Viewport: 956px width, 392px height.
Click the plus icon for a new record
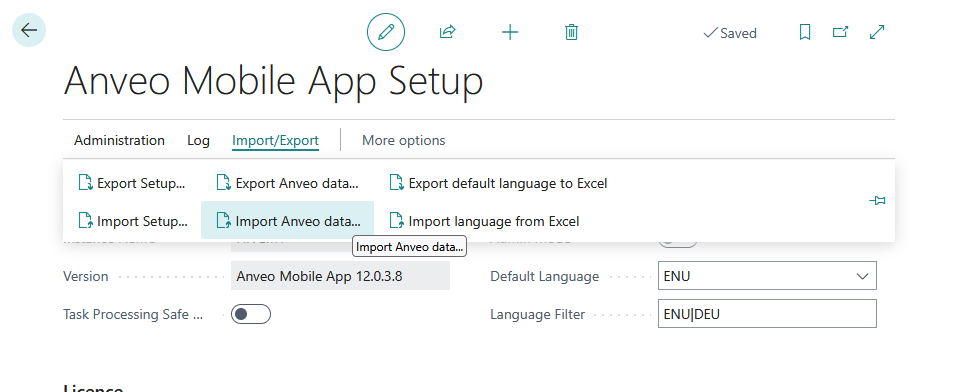click(x=510, y=32)
